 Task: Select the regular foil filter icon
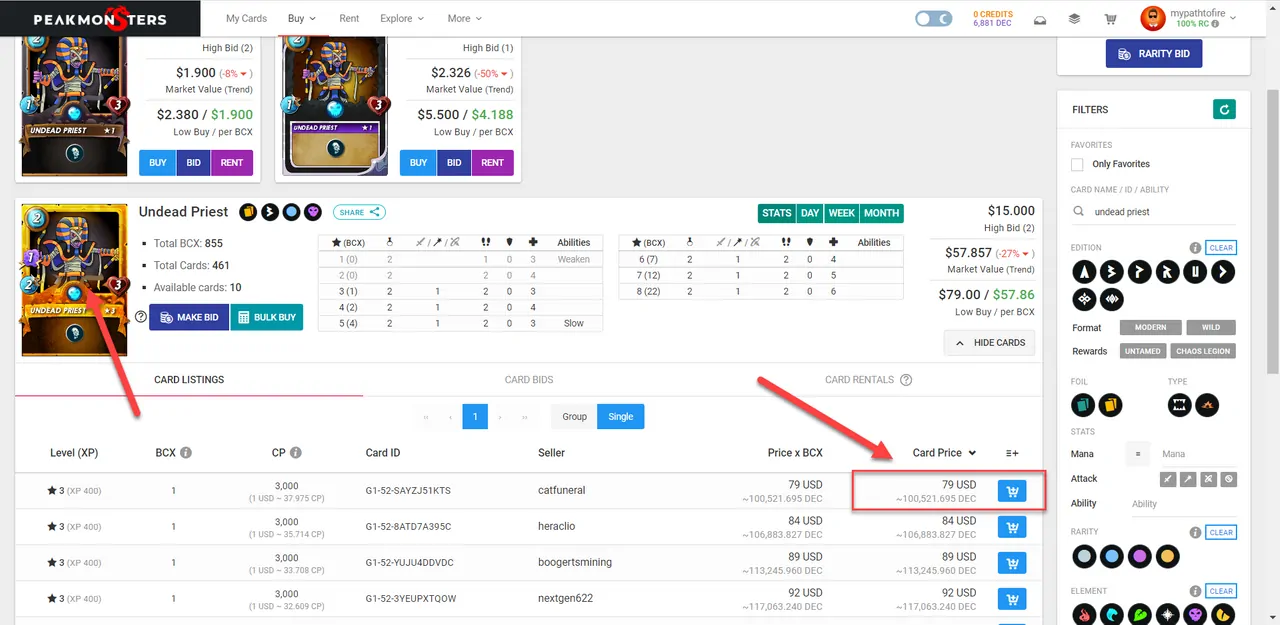point(1083,405)
